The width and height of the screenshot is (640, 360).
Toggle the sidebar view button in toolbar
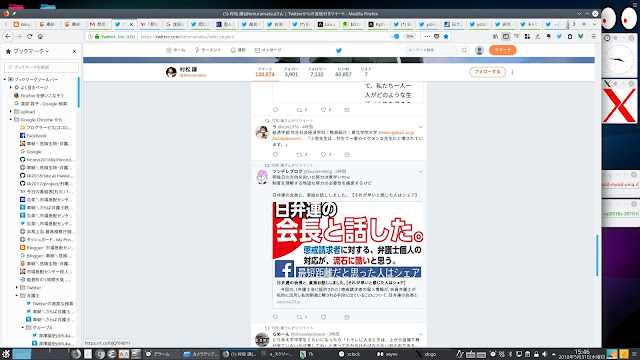pos(506,36)
